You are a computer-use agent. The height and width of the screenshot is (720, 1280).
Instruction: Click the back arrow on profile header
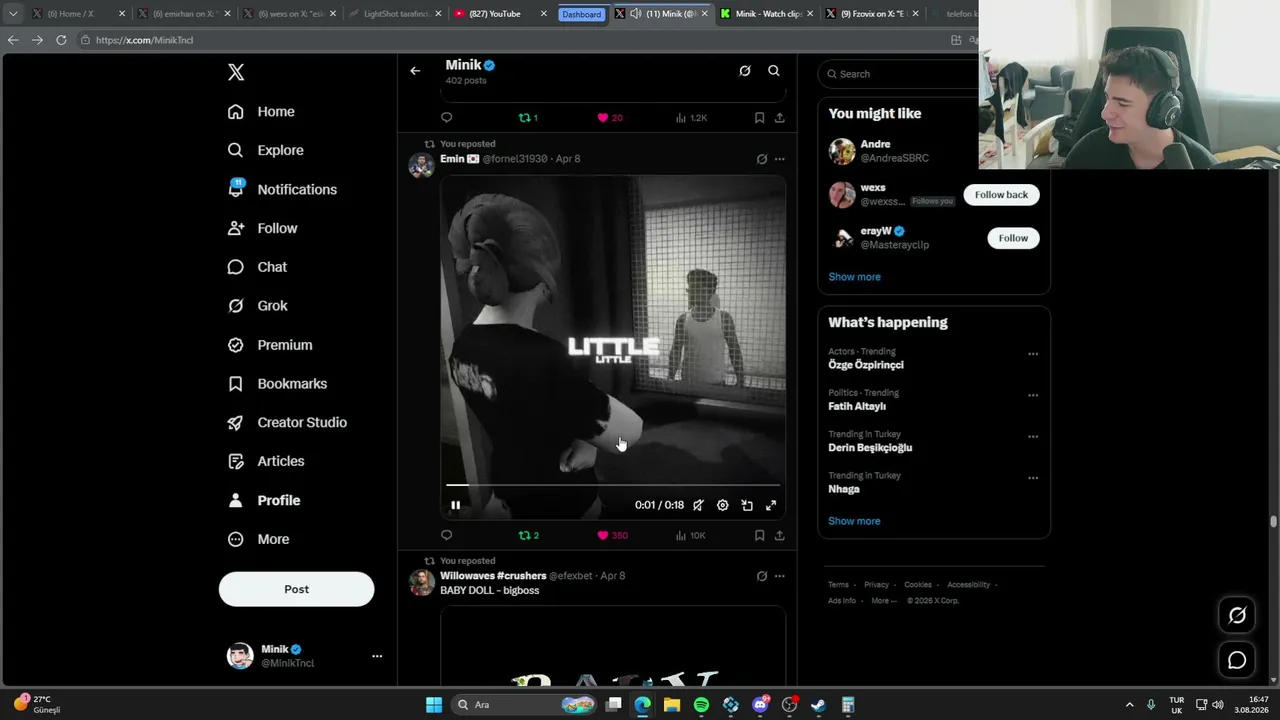415,71
